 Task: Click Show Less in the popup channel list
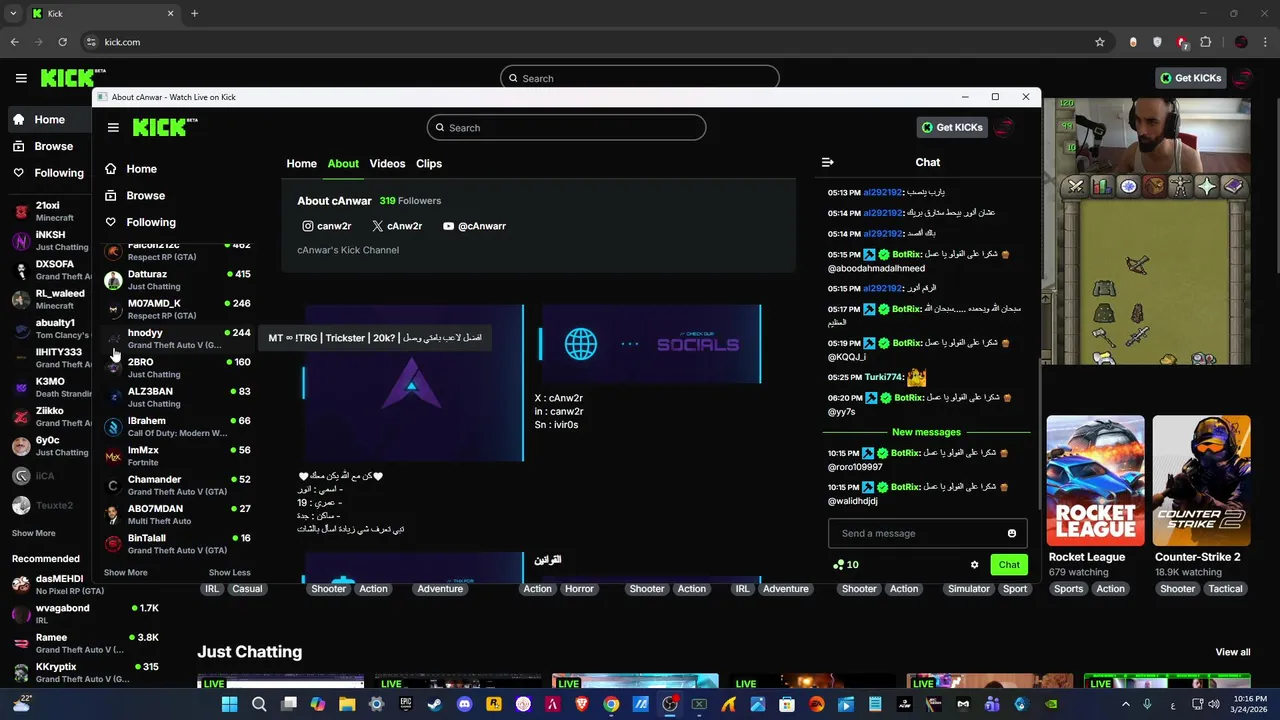[x=230, y=573]
